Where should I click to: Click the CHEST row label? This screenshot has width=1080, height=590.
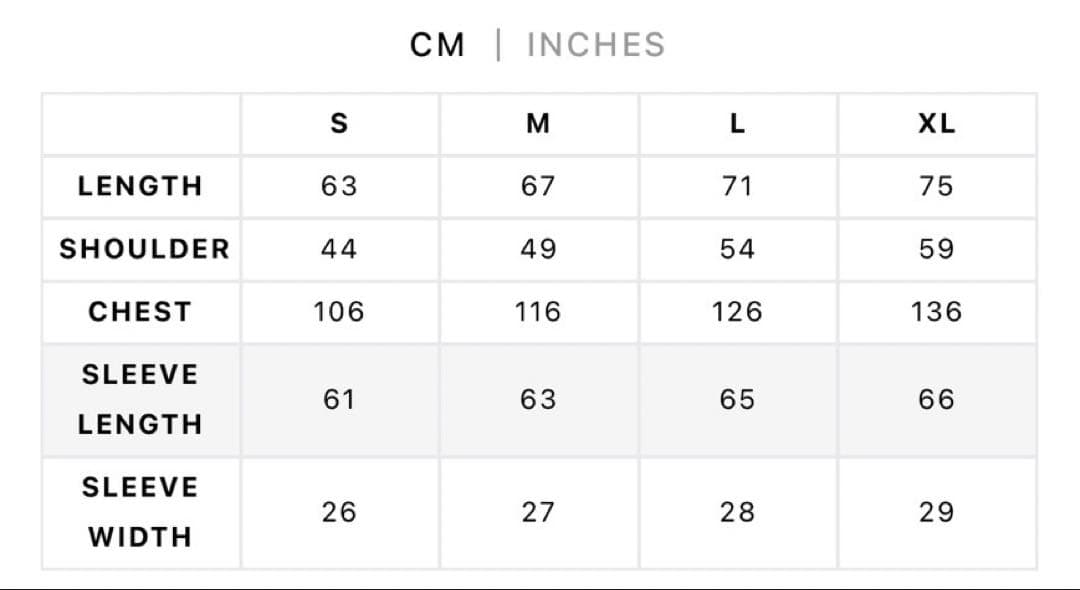point(140,312)
